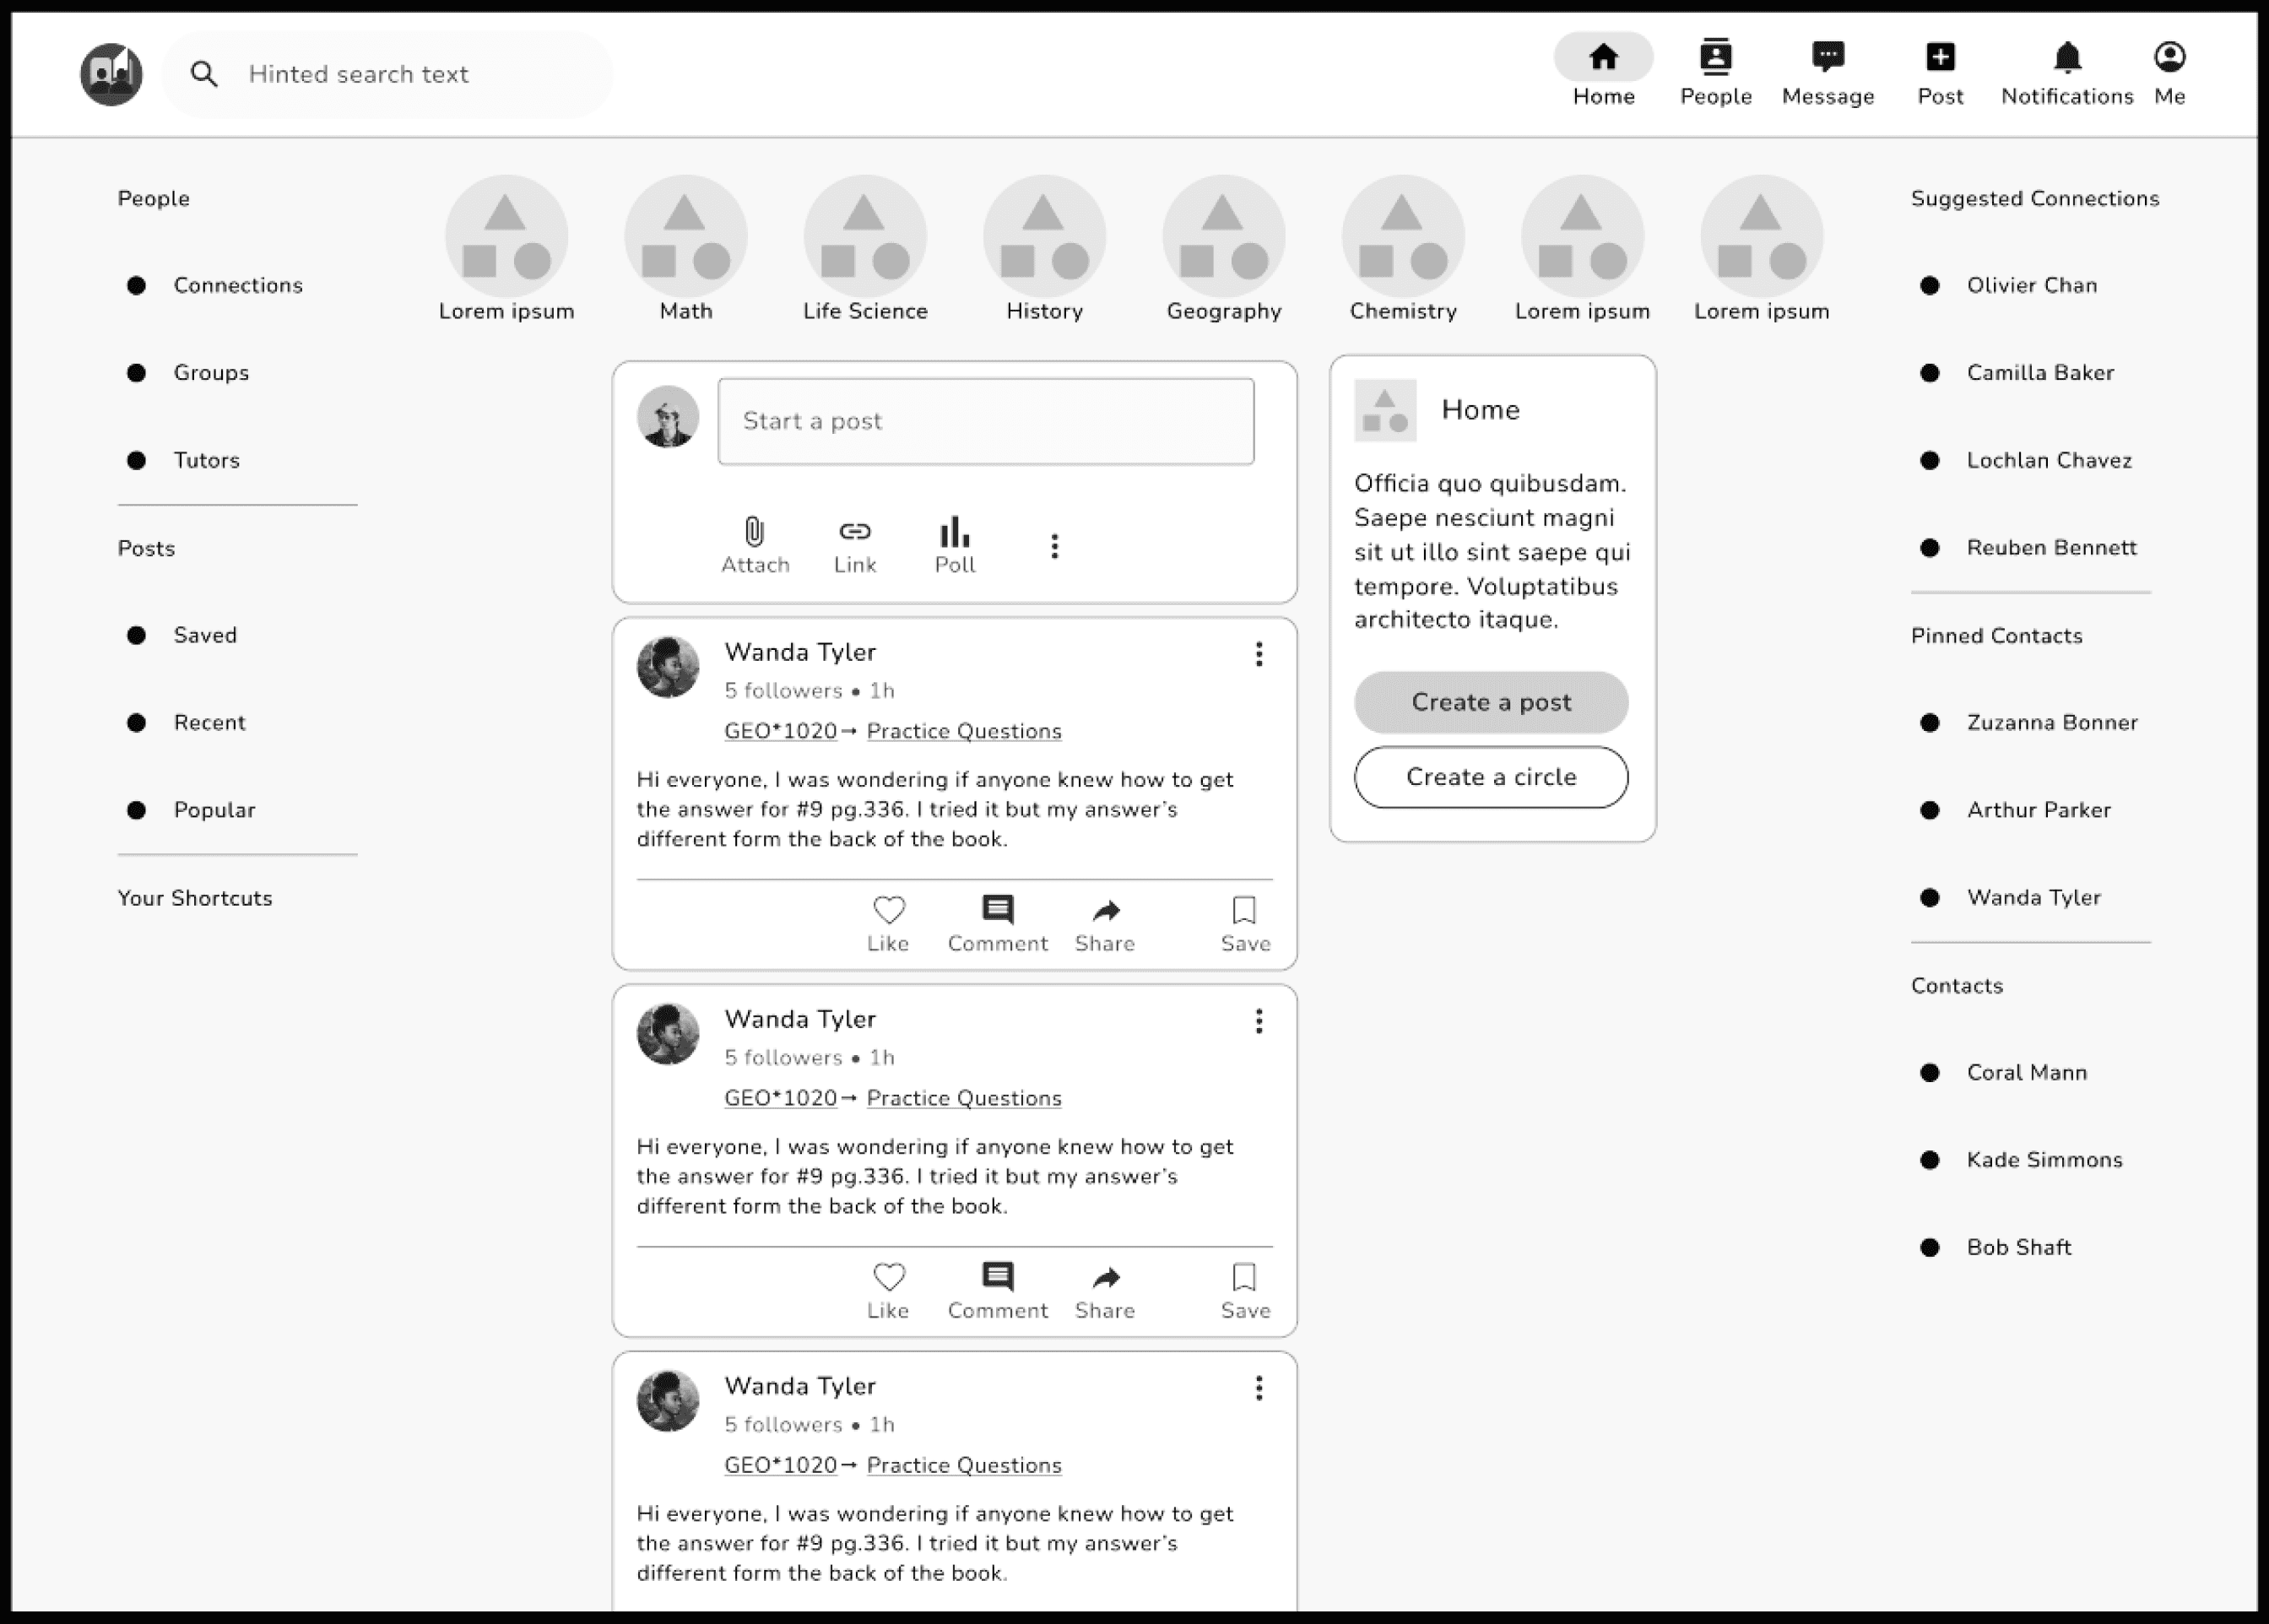
Task: Select the Geography circle thumbnail
Action: click(1223, 237)
